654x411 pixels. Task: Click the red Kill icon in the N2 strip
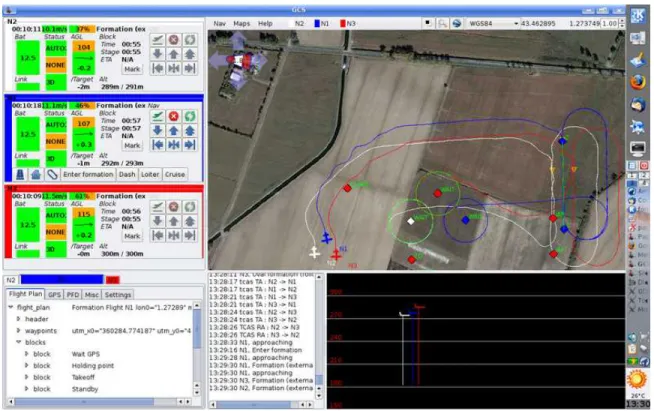point(174,40)
